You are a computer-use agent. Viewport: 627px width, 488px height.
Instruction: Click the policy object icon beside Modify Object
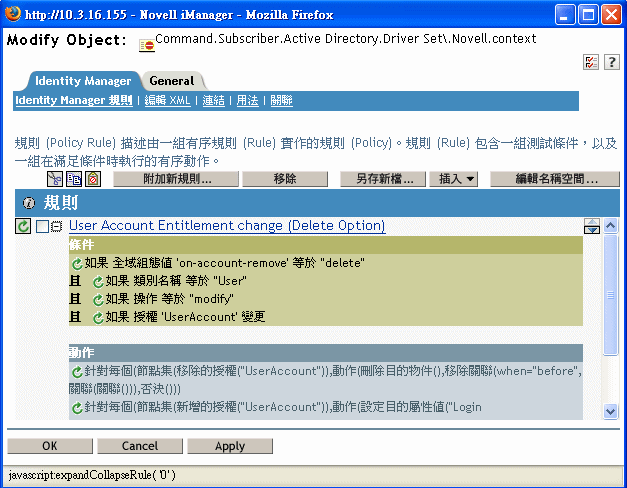(x=147, y=45)
